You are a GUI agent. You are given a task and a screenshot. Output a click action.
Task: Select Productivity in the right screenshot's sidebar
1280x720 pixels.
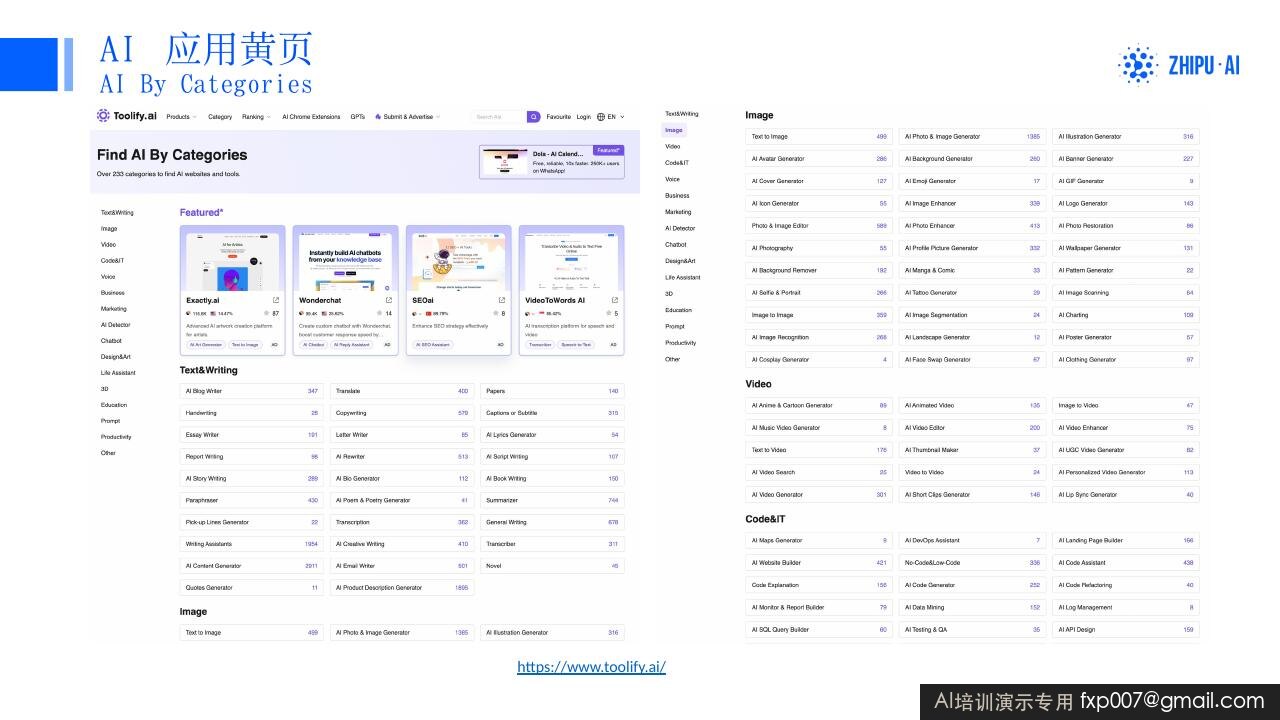681,343
